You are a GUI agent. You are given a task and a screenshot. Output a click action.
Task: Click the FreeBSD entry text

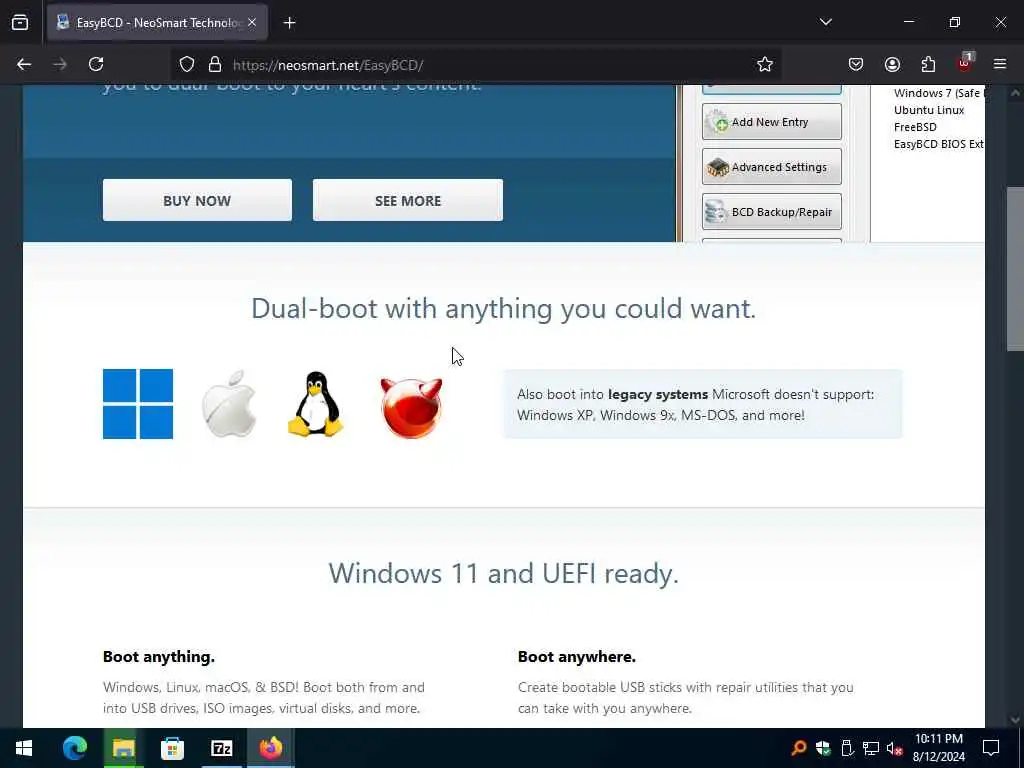point(915,127)
